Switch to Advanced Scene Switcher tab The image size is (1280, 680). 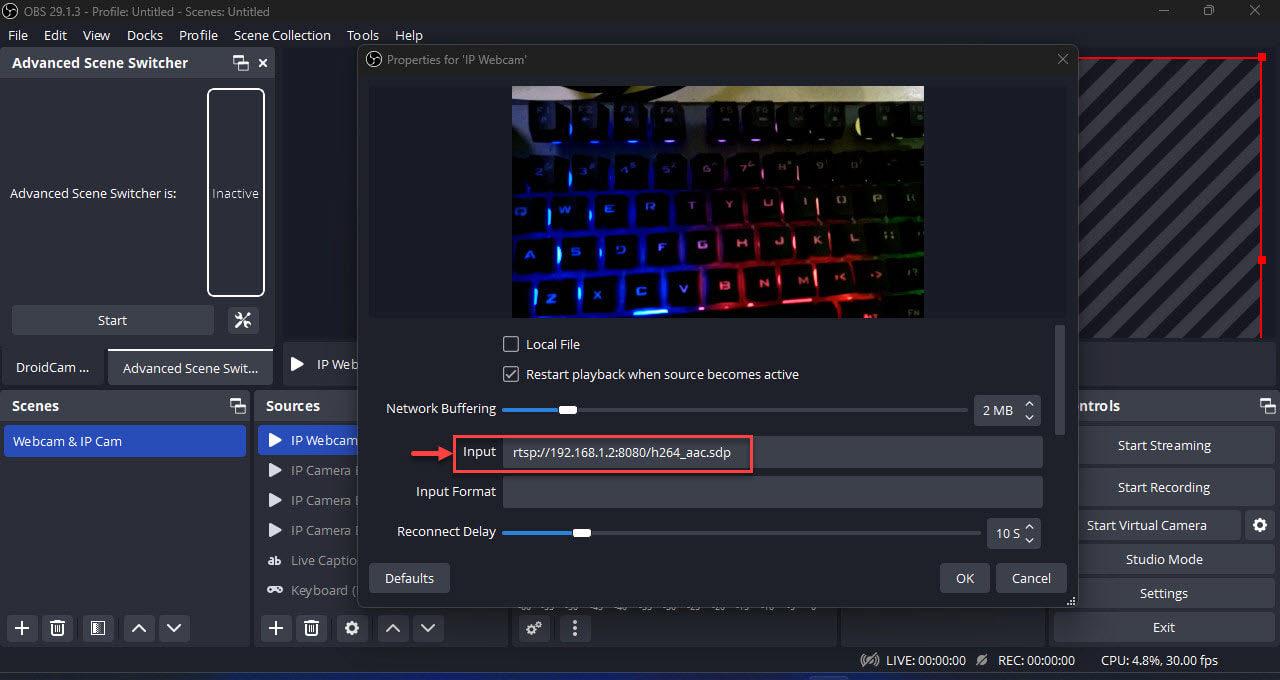(x=190, y=368)
